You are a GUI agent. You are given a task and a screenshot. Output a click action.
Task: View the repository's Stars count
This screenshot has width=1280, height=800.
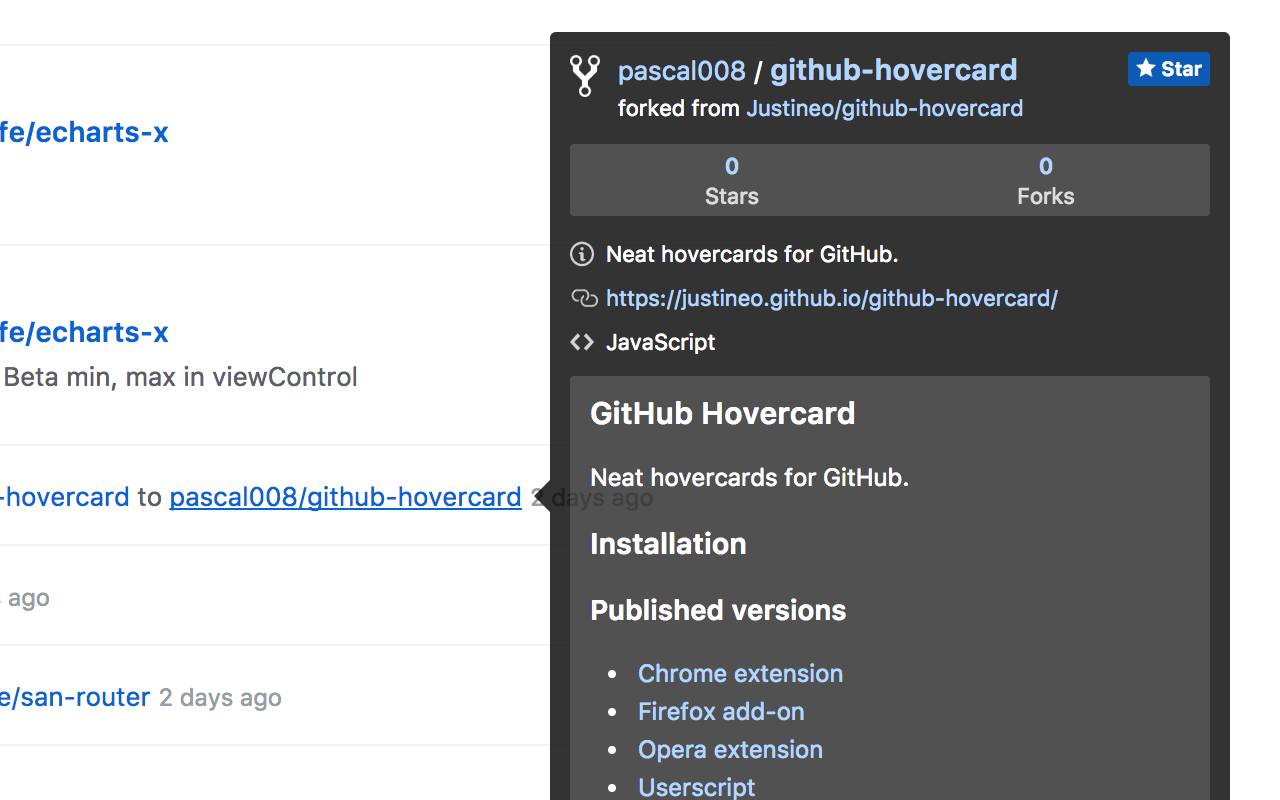point(731,180)
